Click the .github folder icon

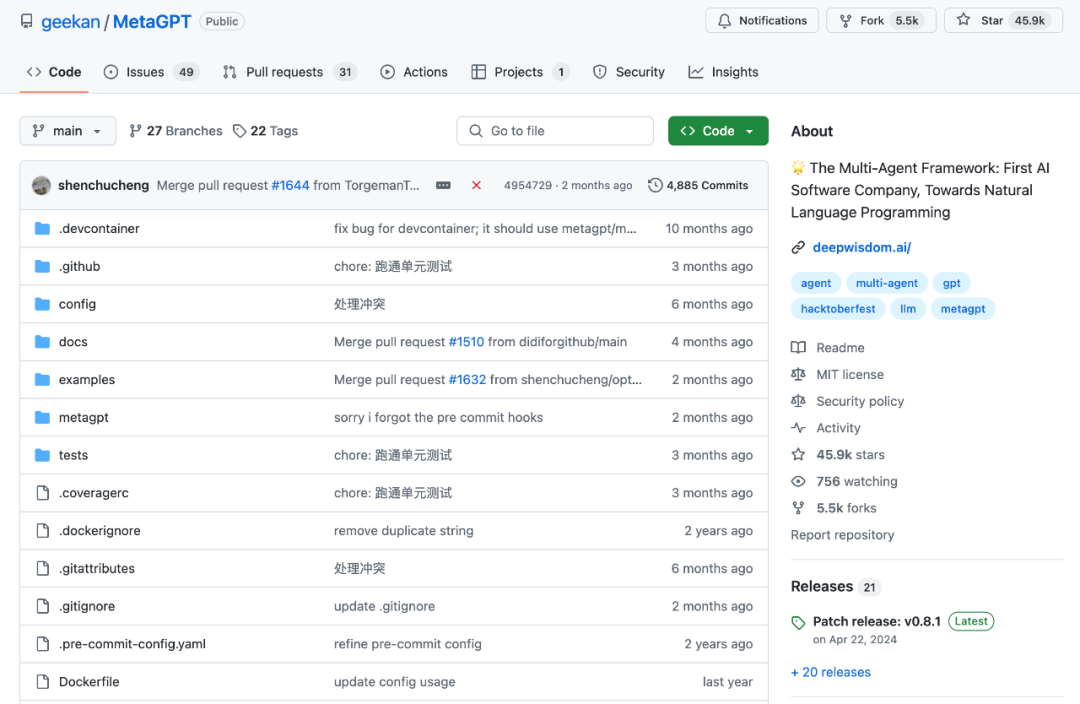tap(43, 266)
